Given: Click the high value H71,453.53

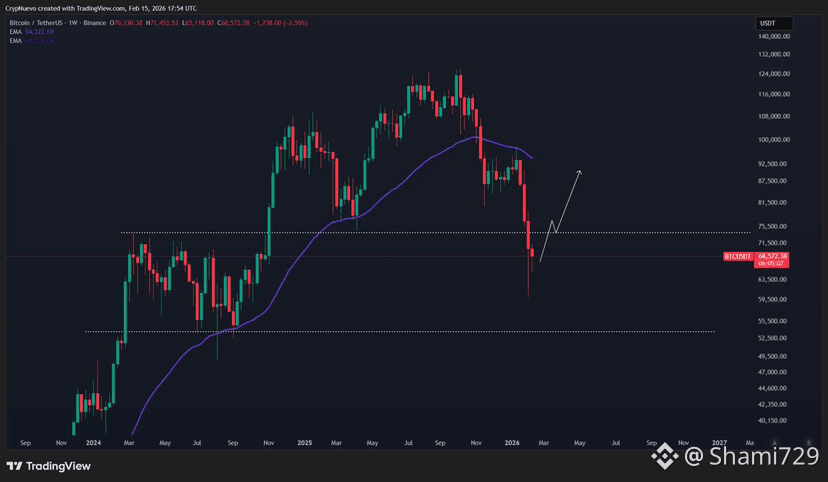Looking at the screenshot, I should 162,23.
